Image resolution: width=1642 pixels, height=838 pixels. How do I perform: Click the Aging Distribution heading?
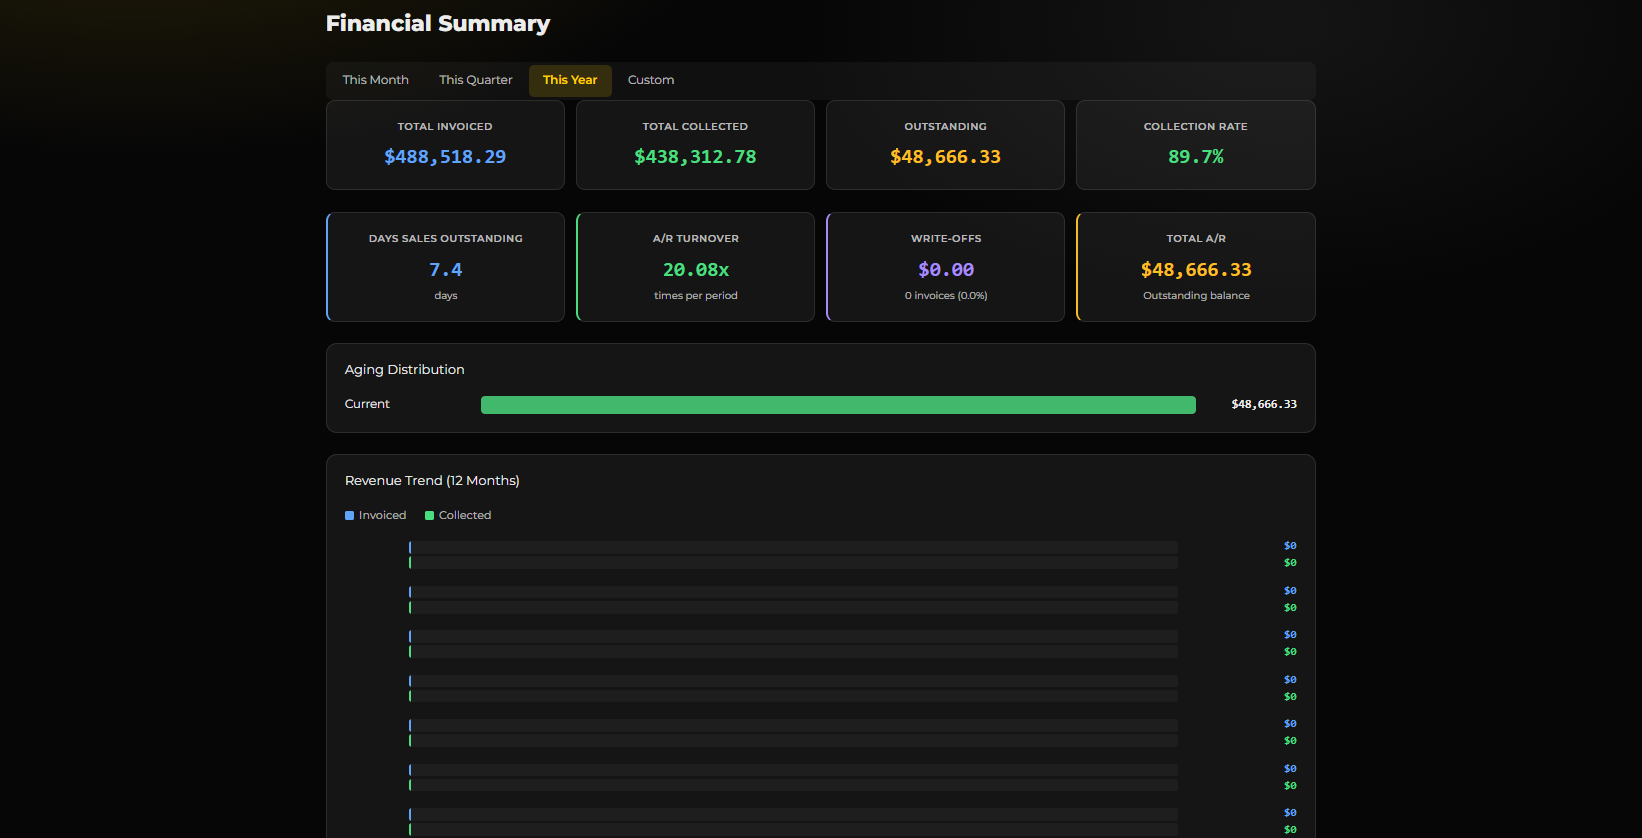[x=404, y=370]
